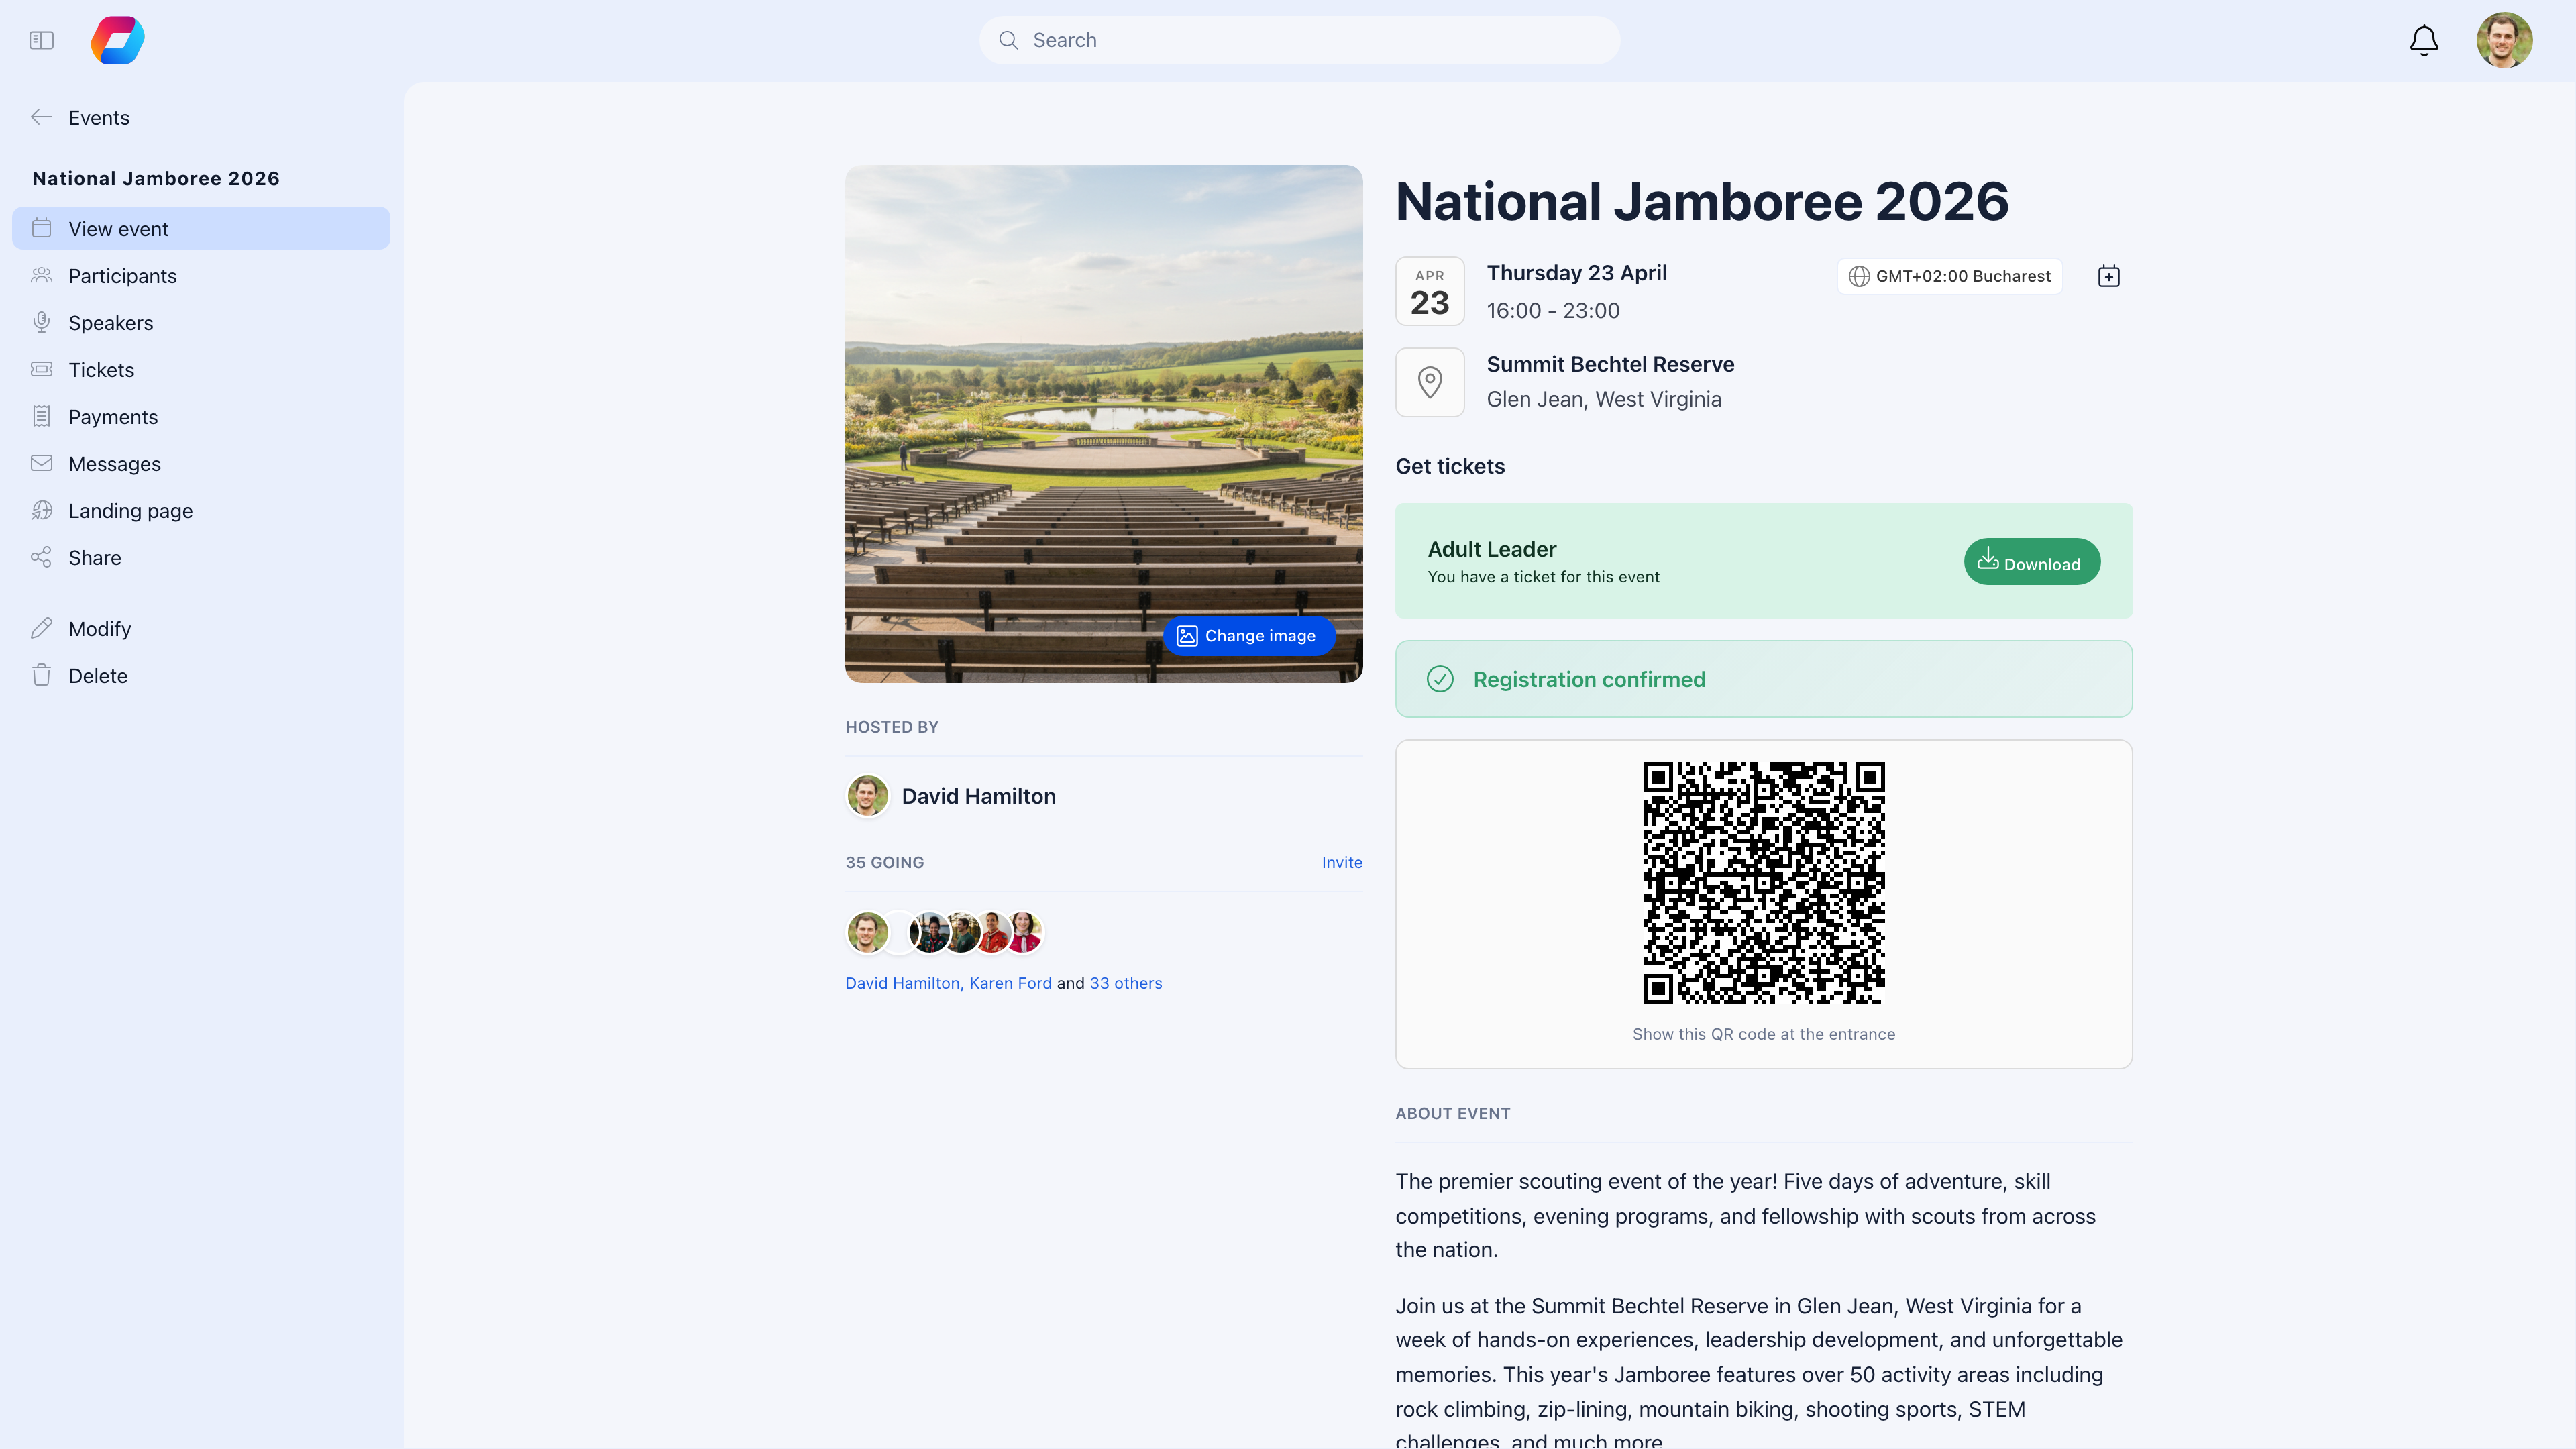Select the Share option

coord(94,557)
